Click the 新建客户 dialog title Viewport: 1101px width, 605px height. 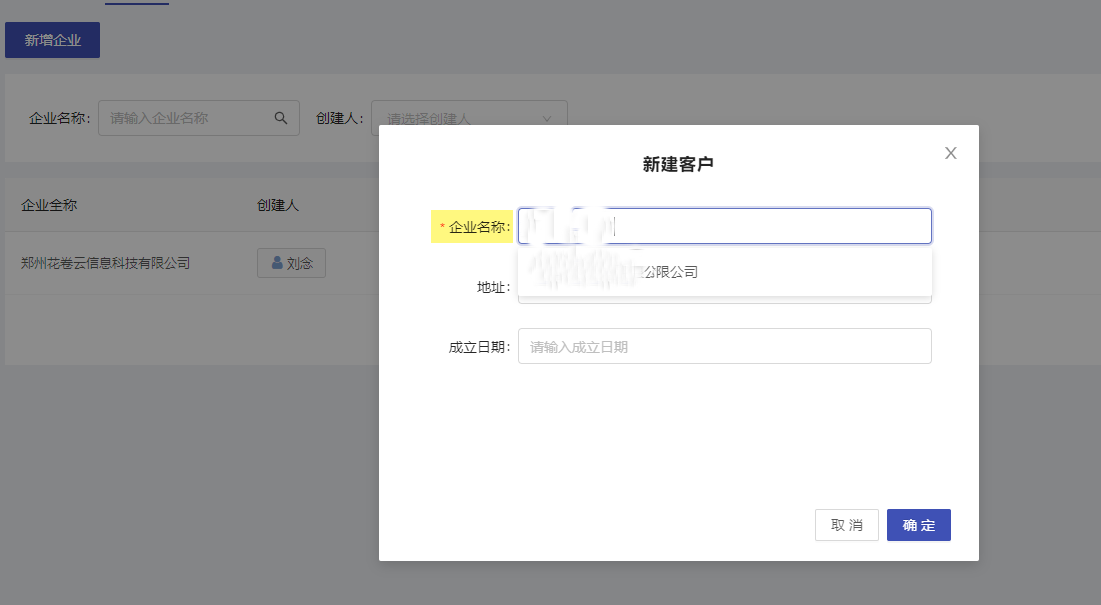pyautogui.click(x=678, y=164)
